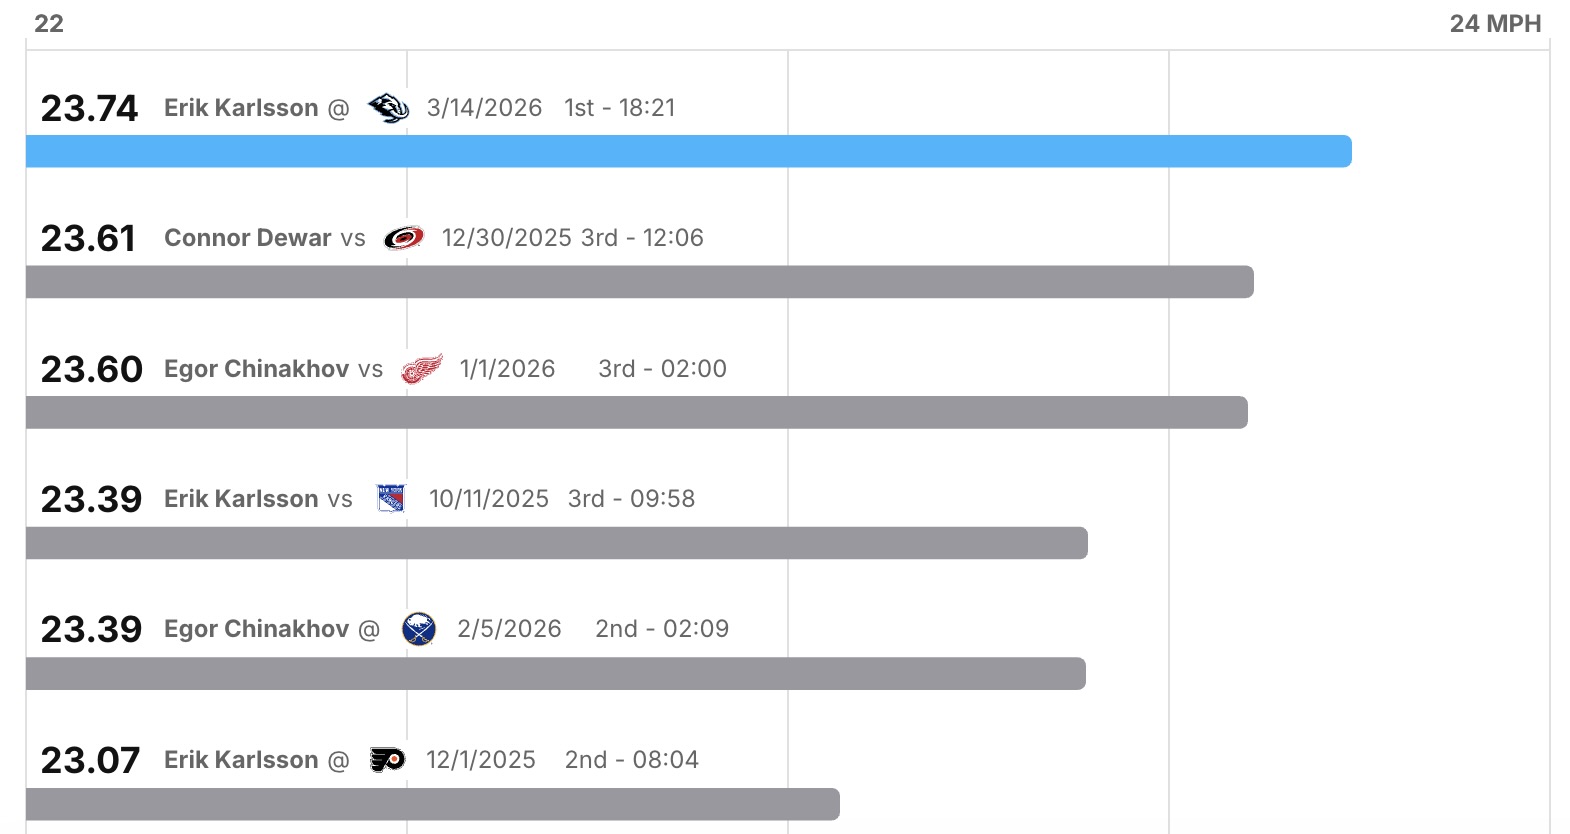Click the Buffalo Sabres logo
The height and width of the screenshot is (834, 1570).
click(419, 629)
